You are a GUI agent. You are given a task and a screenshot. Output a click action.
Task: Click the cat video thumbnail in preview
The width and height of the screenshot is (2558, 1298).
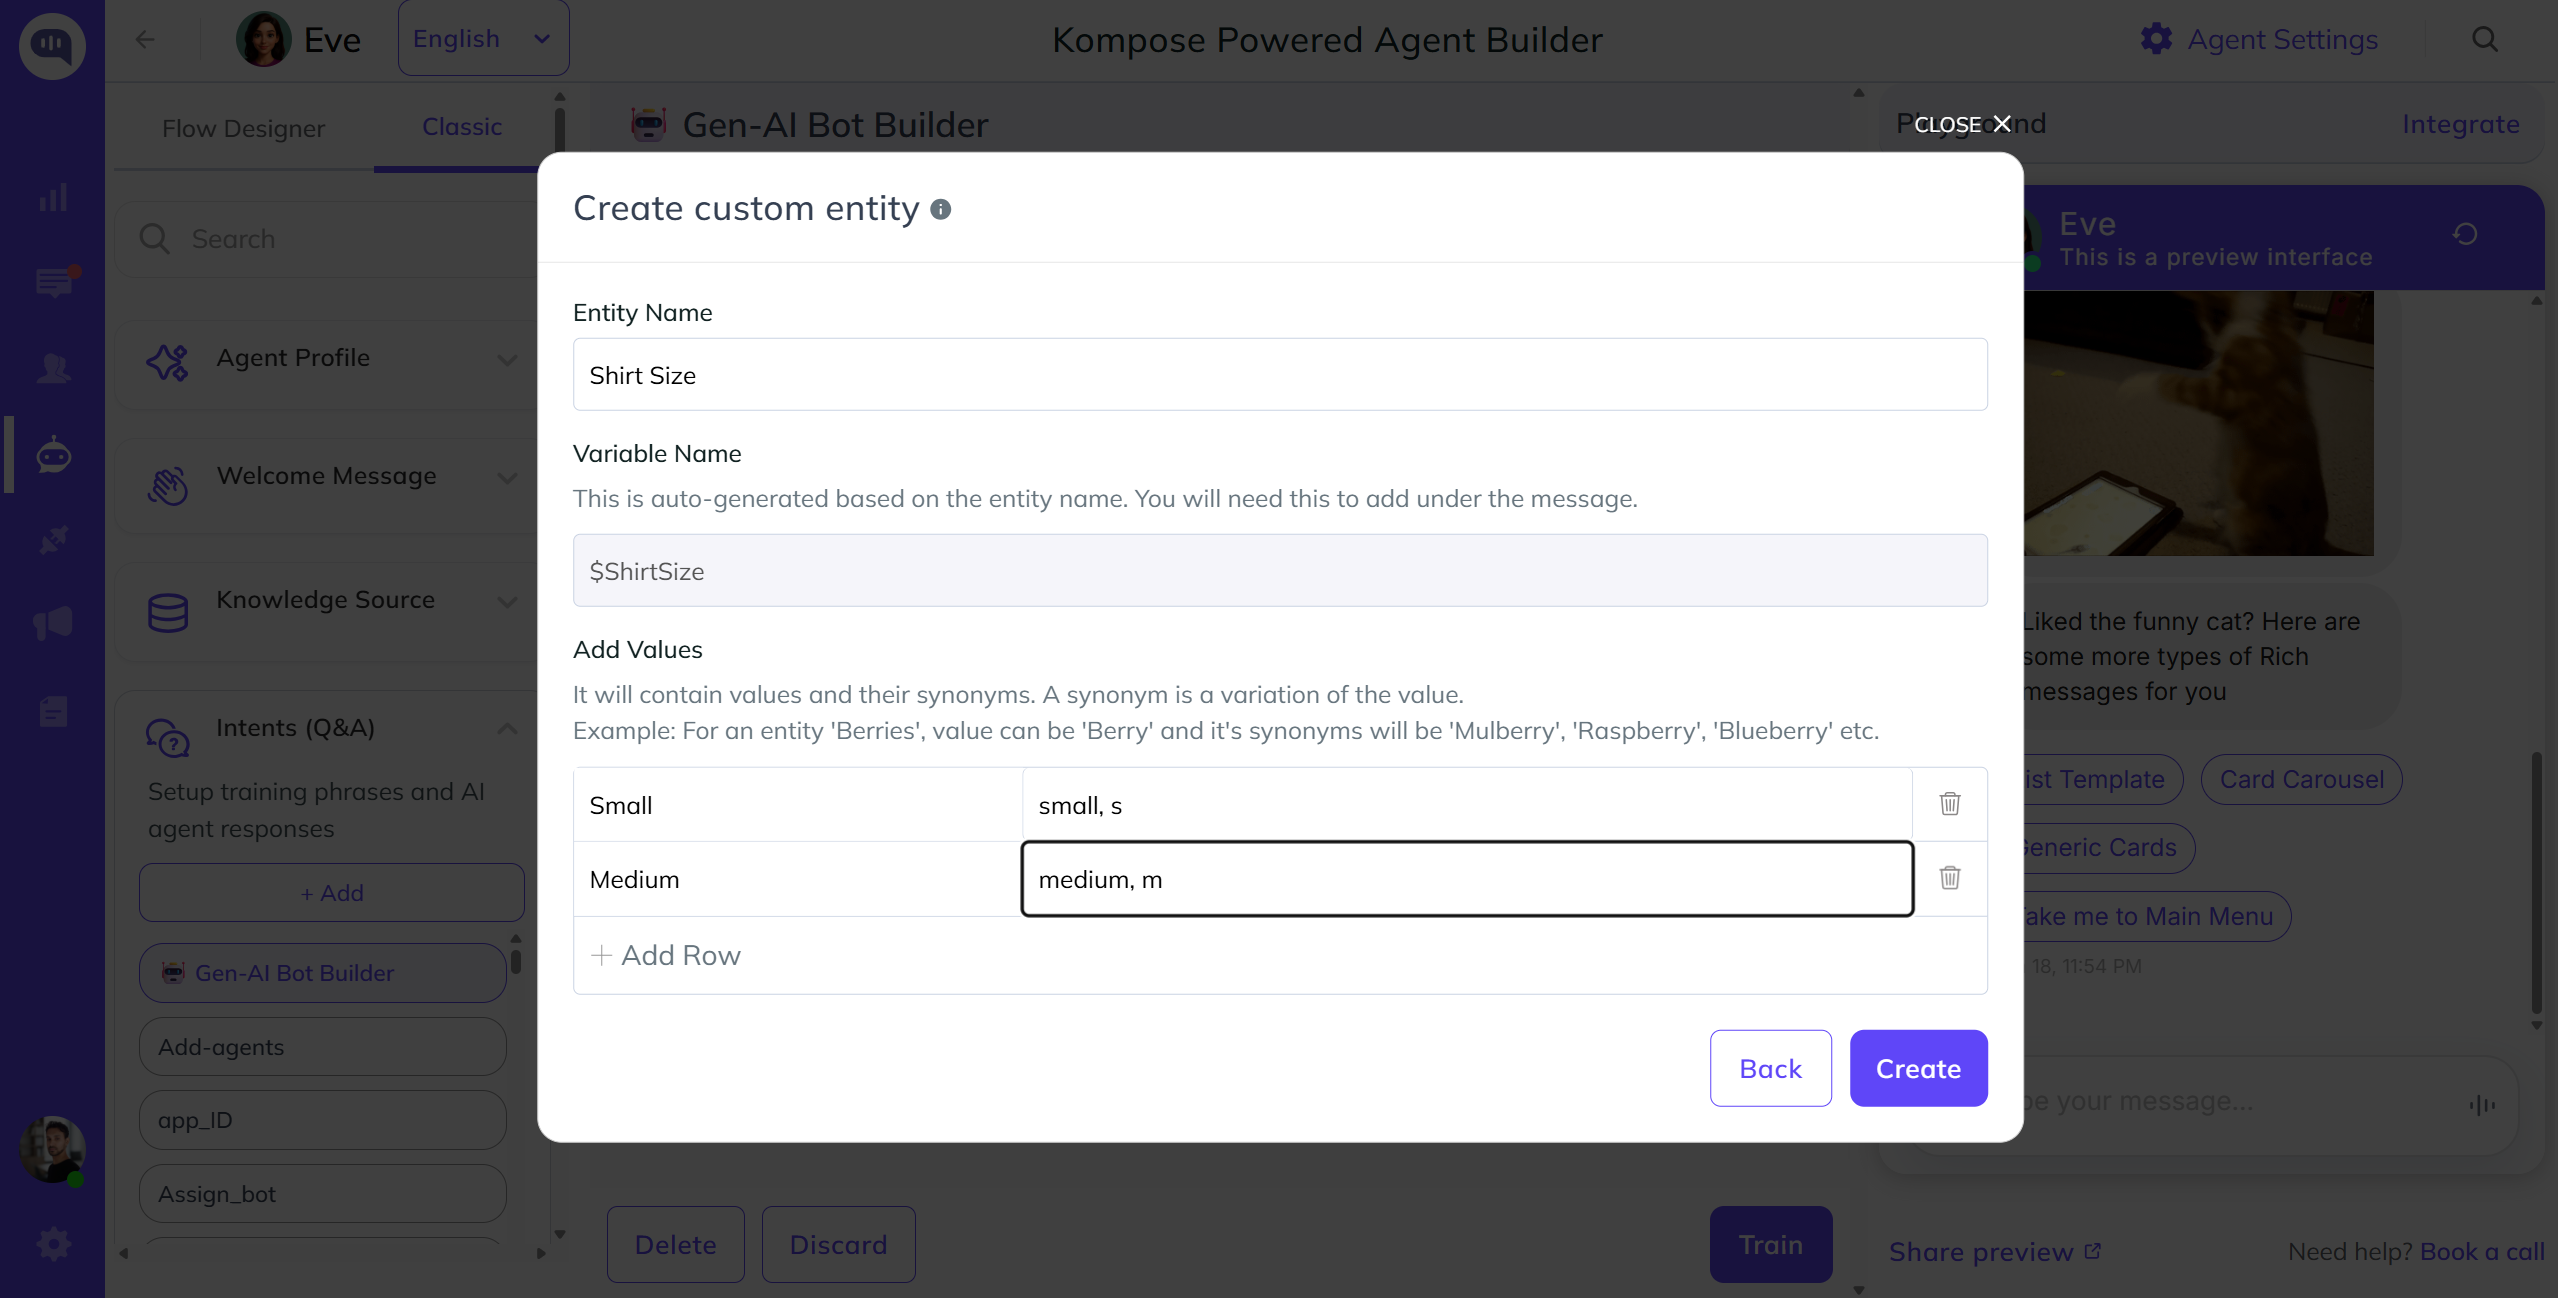tap(2198, 423)
